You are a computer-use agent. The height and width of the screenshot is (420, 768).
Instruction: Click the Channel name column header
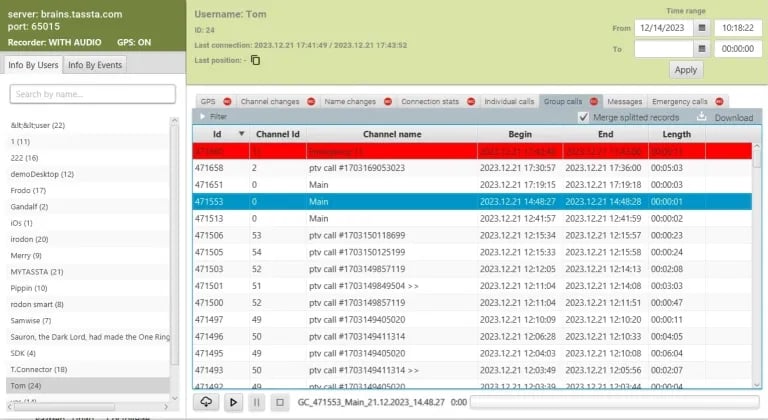(392, 134)
